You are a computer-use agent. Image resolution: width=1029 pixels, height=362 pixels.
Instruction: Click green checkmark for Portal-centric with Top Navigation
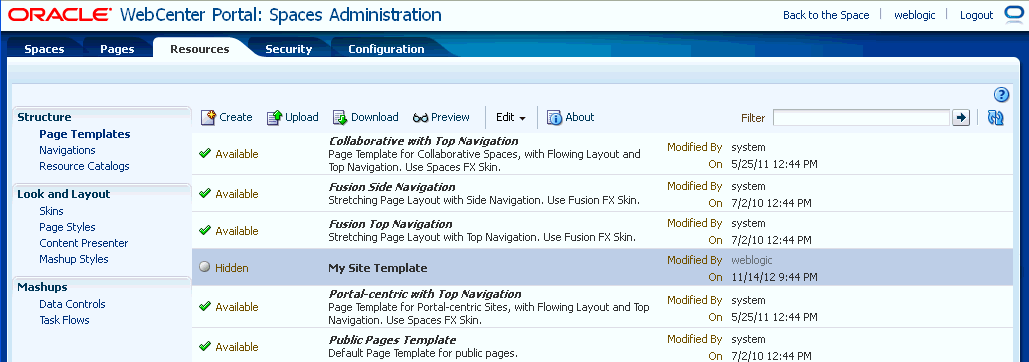coord(205,306)
